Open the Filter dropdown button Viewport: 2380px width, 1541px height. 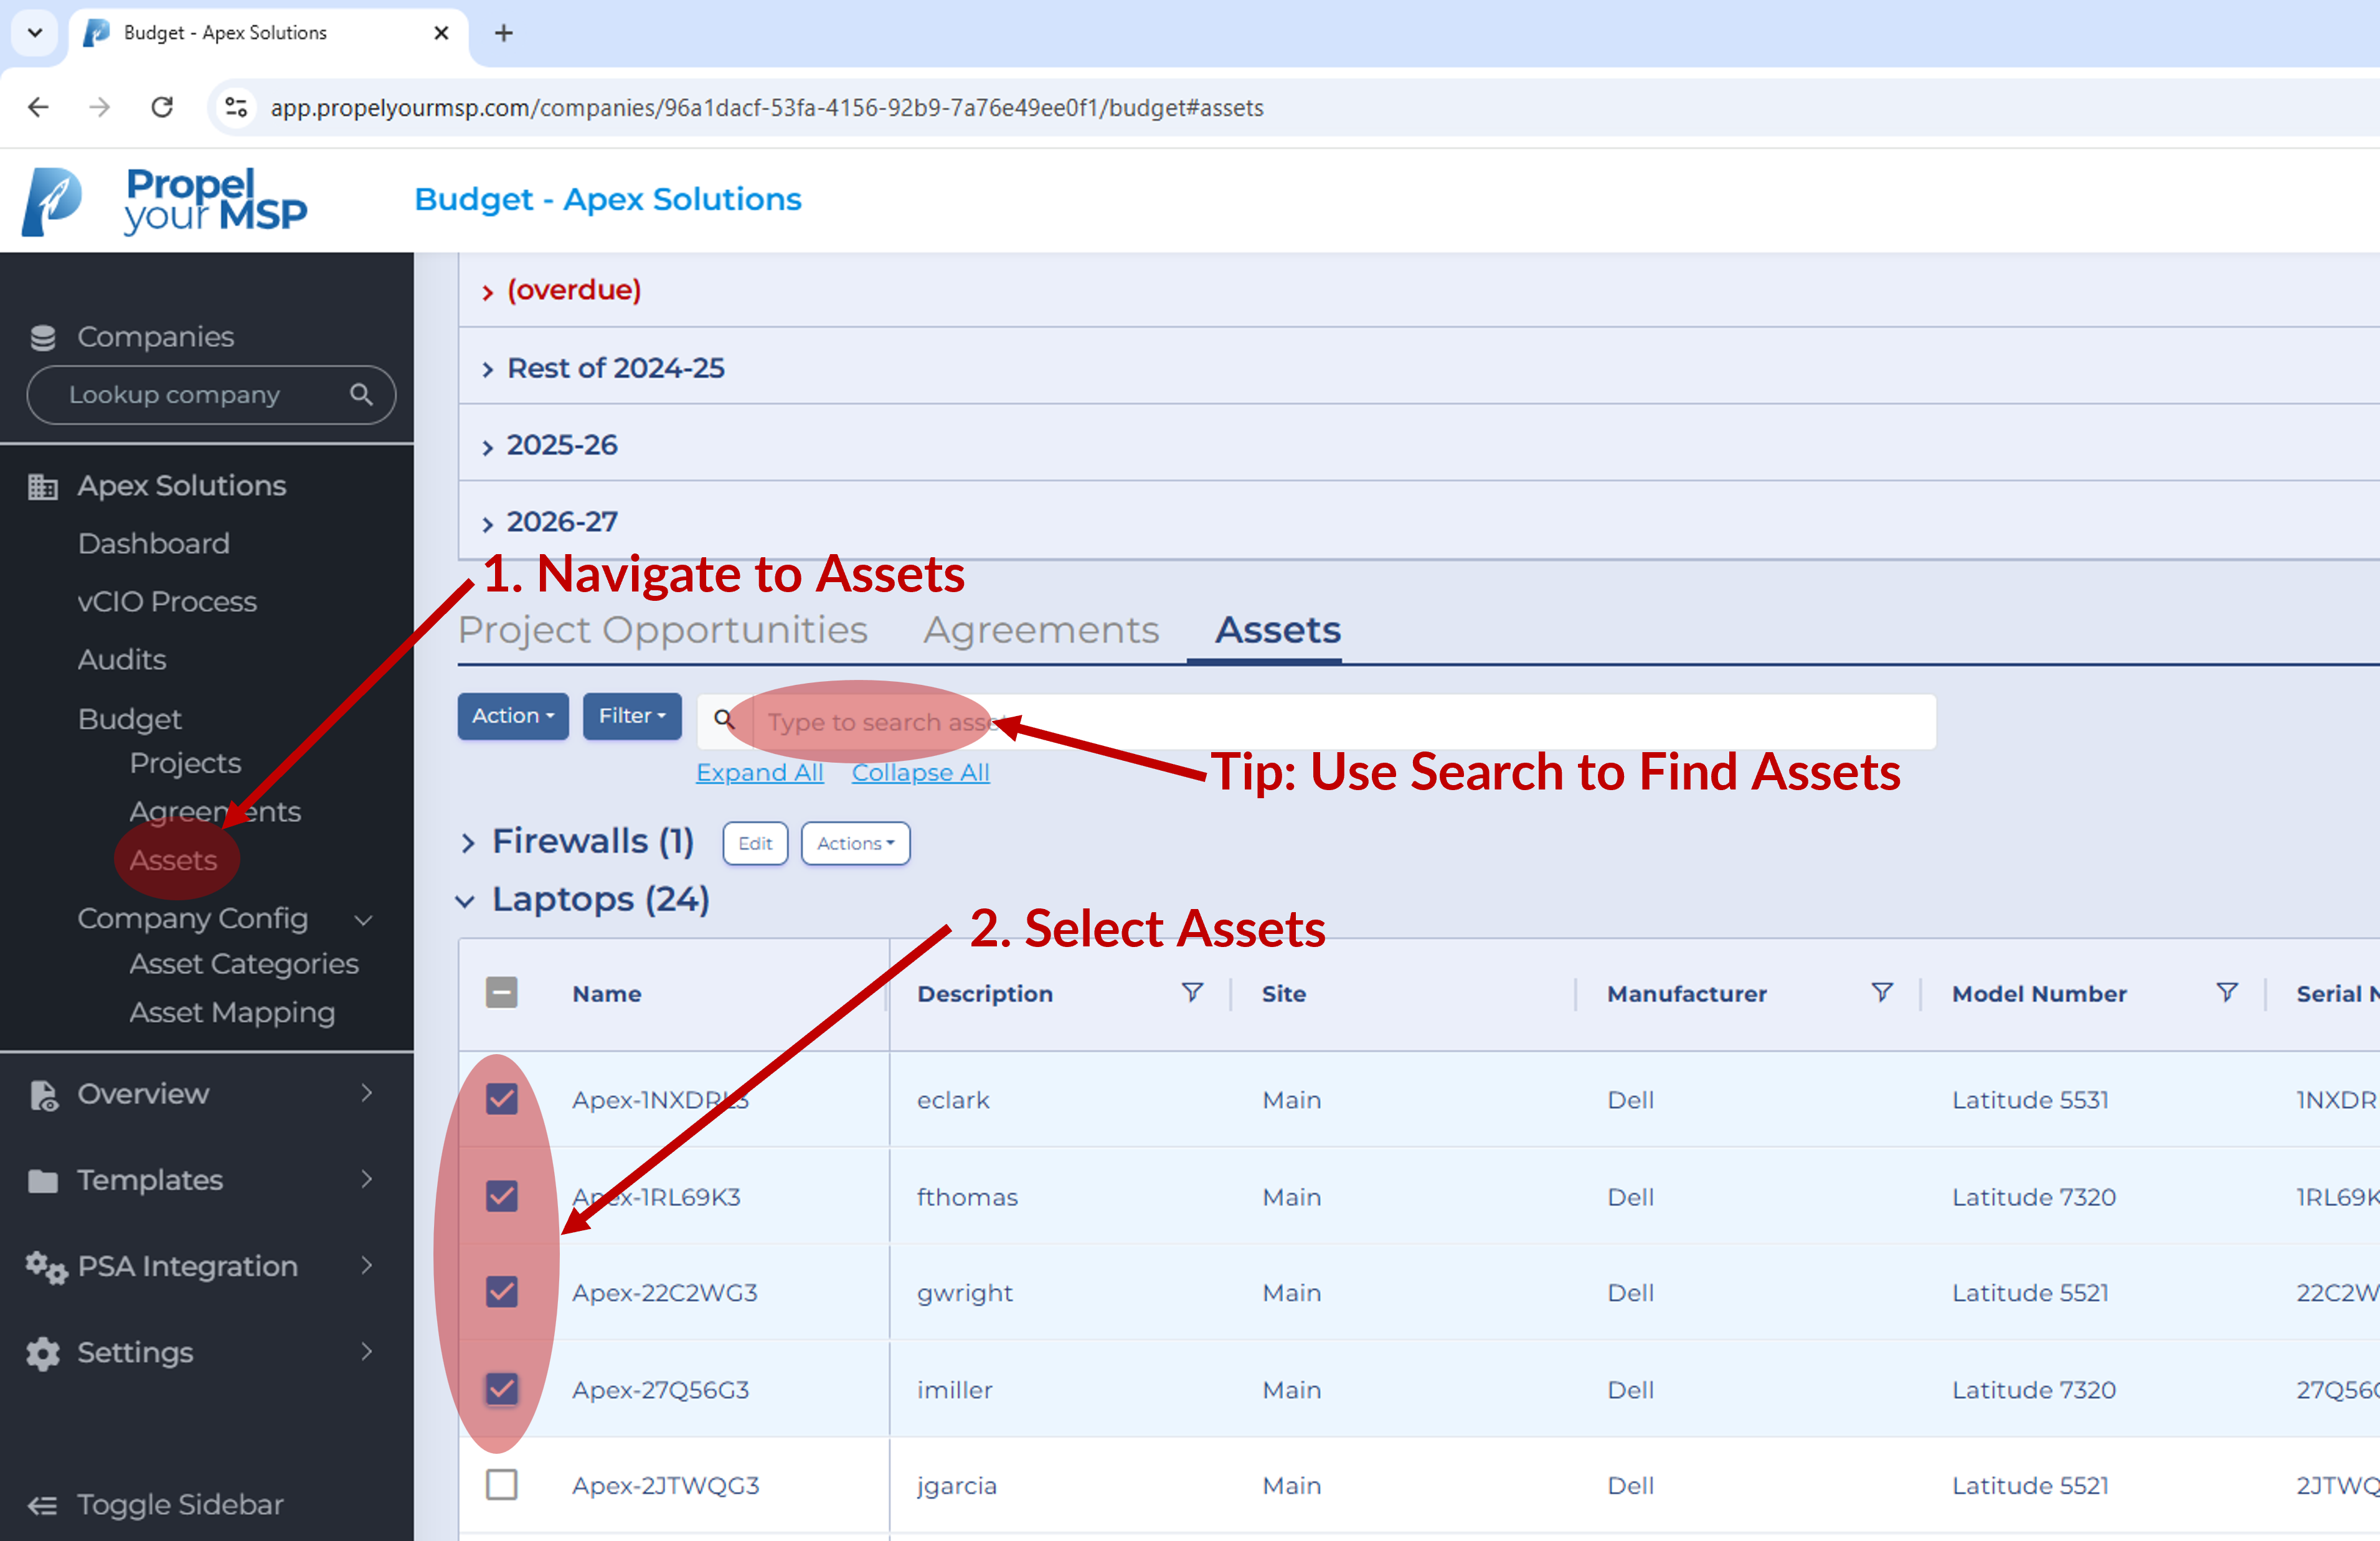tap(632, 716)
